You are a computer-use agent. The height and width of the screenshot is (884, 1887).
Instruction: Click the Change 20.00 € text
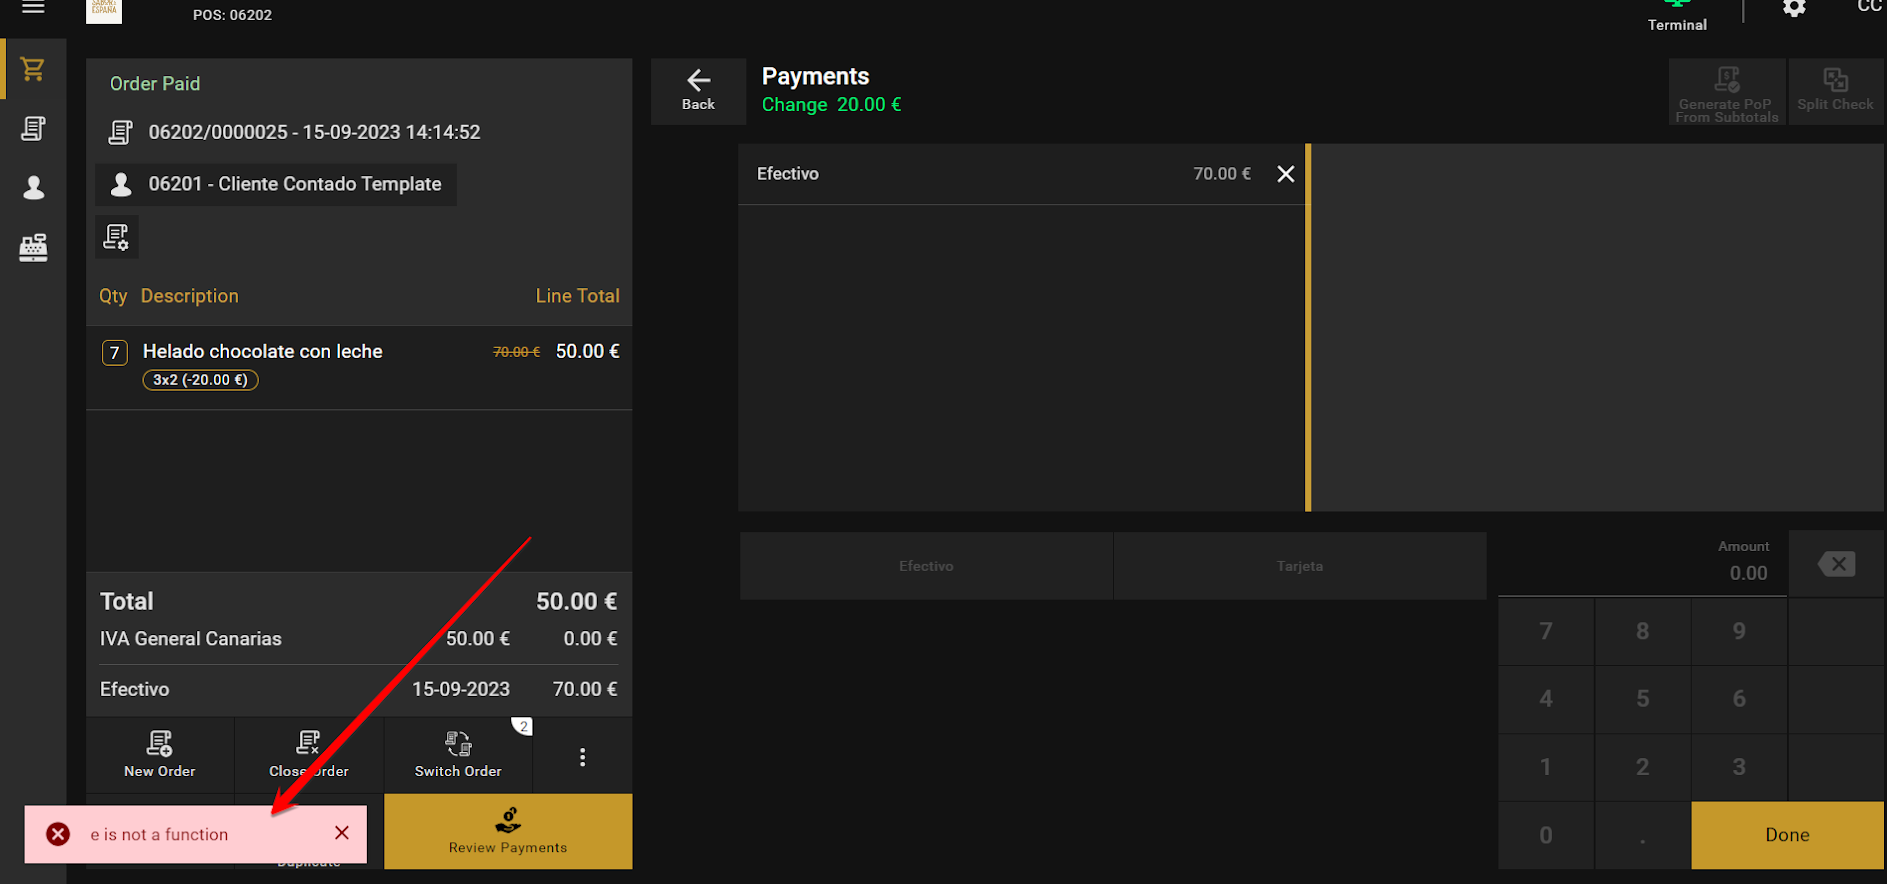click(831, 105)
